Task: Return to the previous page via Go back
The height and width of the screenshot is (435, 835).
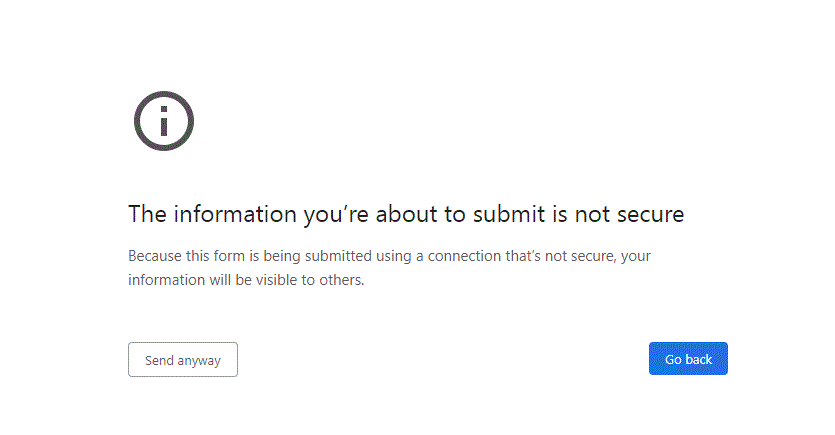Action: (688, 358)
